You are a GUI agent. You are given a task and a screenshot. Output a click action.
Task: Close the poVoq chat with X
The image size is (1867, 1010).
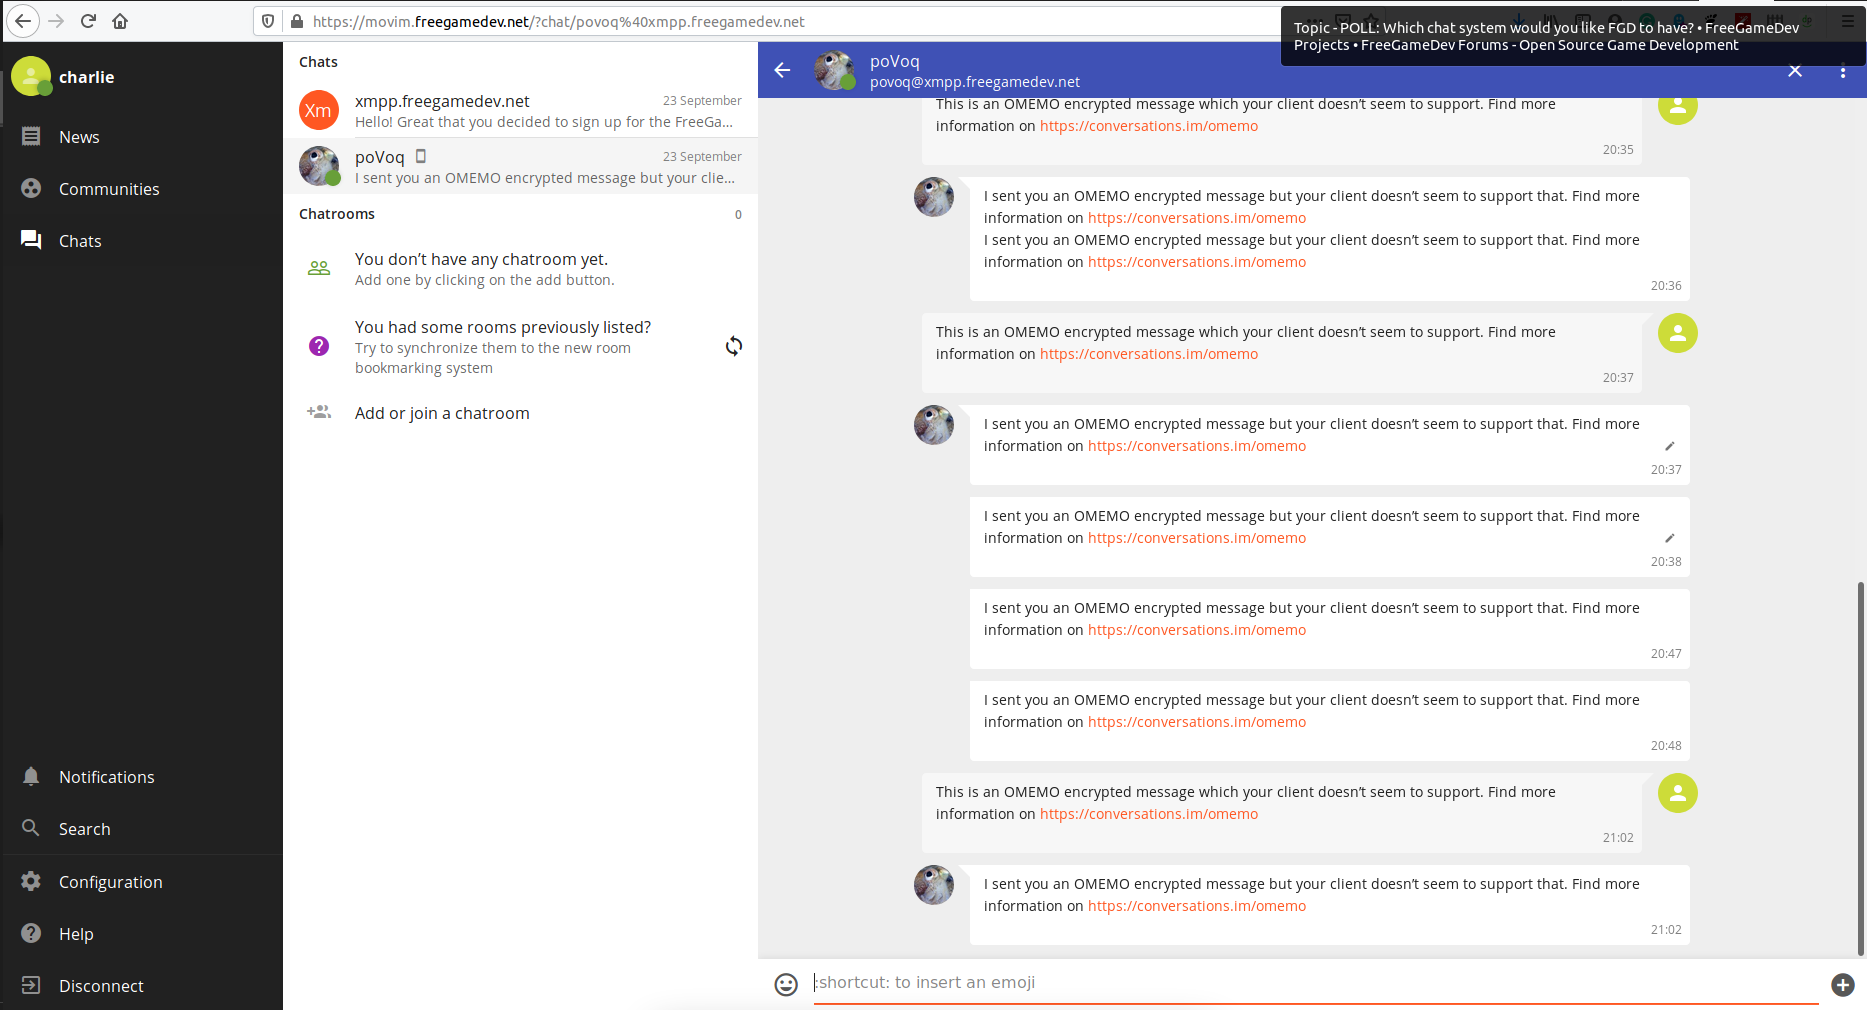pyautogui.click(x=1795, y=71)
